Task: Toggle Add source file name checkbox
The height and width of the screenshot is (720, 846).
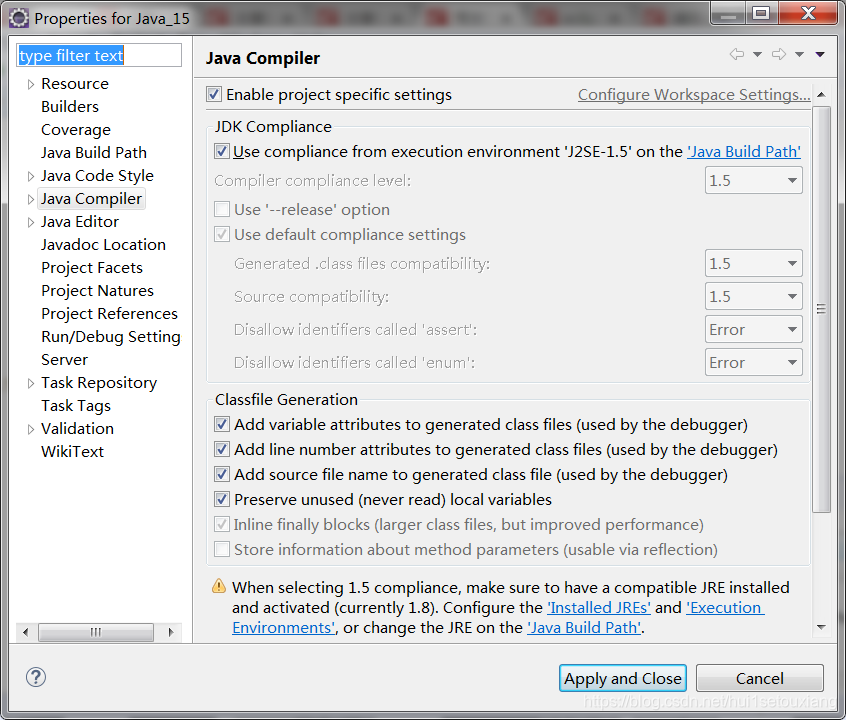Action: 222,474
